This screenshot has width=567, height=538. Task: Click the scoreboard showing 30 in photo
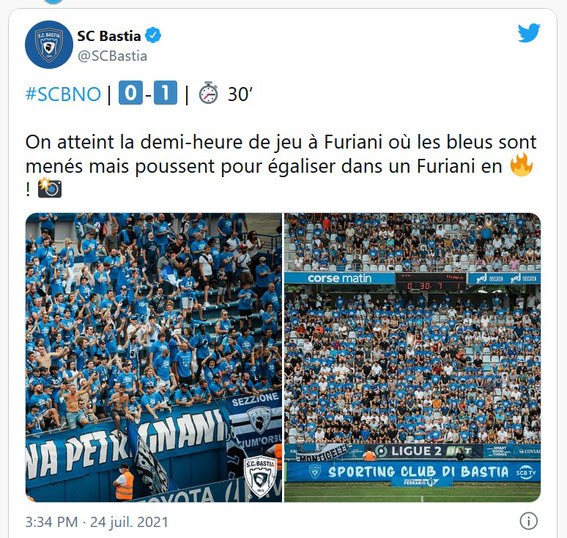tap(431, 283)
